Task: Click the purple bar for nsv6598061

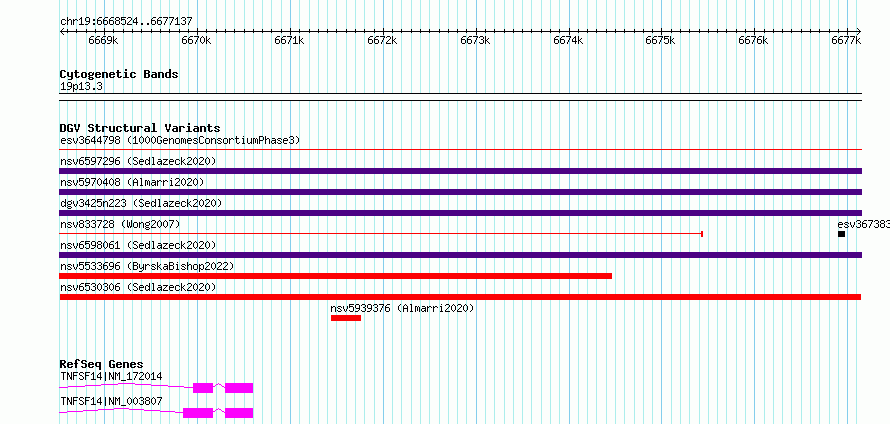Action: (460, 255)
